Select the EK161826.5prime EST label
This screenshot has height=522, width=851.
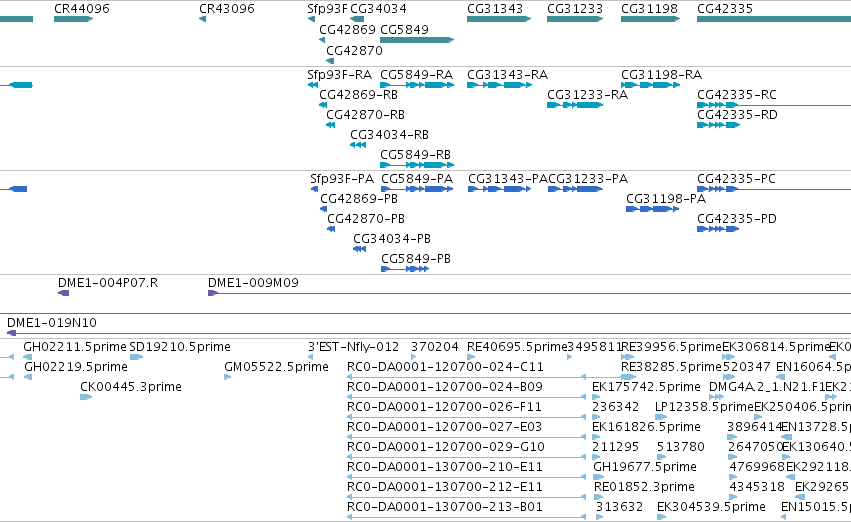point(646,427)
